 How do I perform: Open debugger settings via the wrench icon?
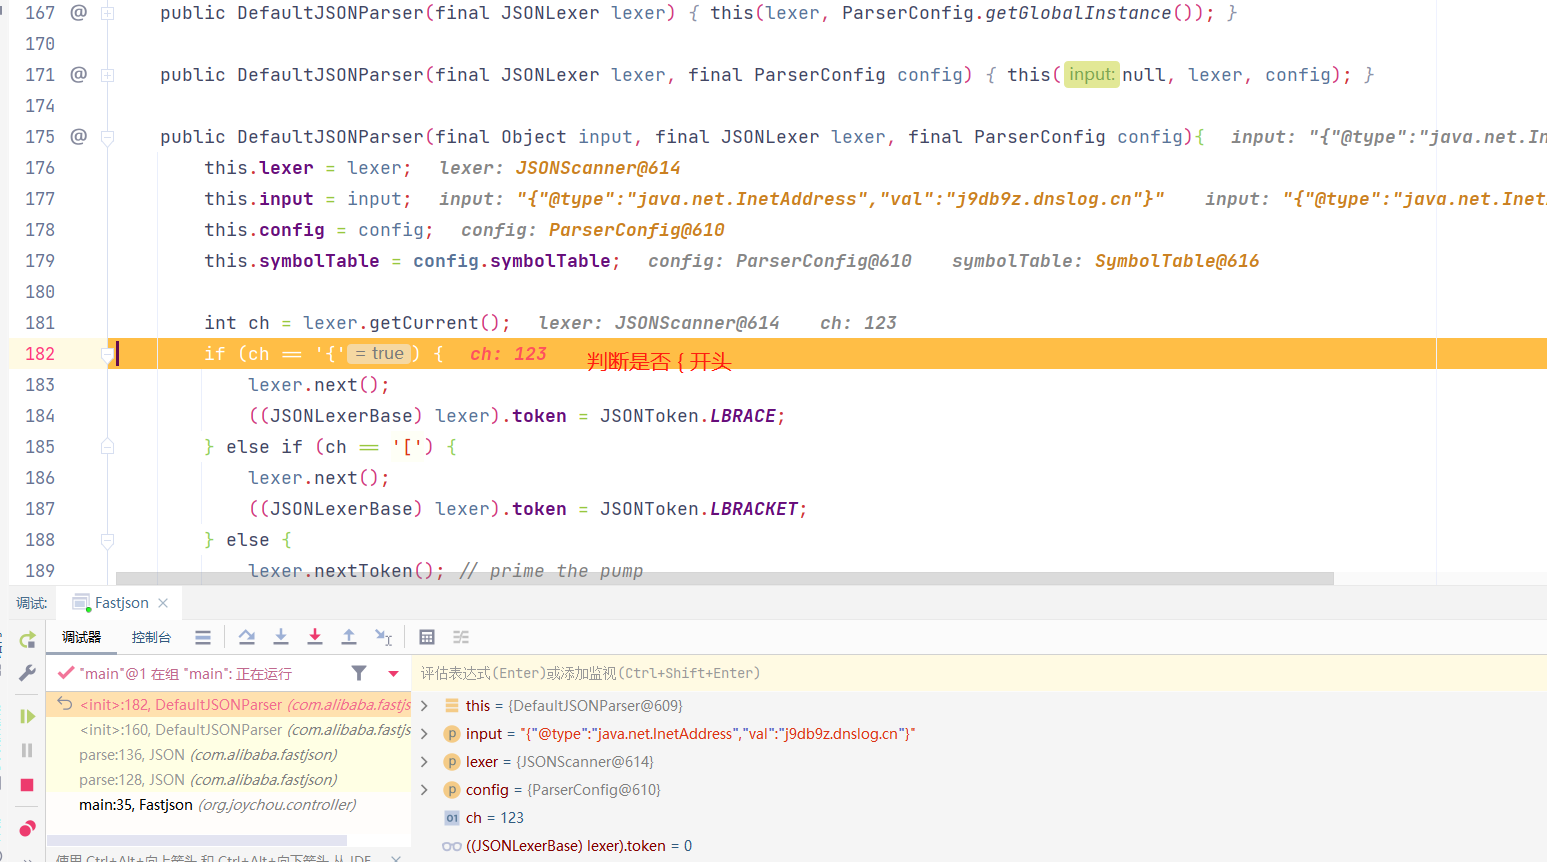click(x=27, y=673)
